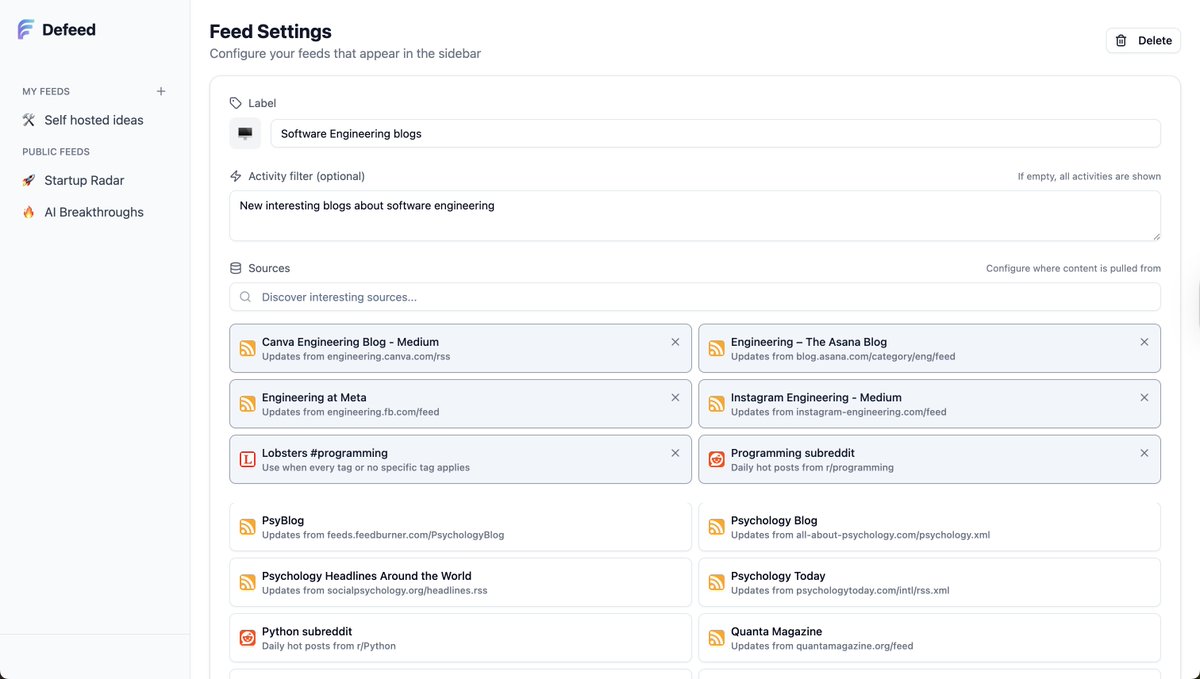Click the Activity filter text area
1200x679 pixels.
tap(695, 216)
